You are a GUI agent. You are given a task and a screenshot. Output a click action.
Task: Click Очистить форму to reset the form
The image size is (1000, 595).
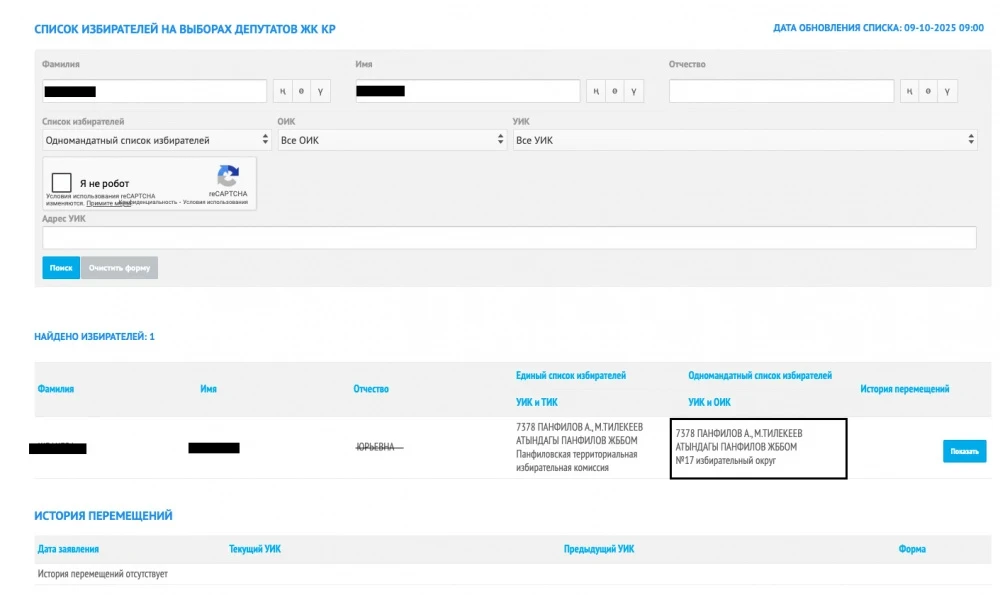click(119, 268)
